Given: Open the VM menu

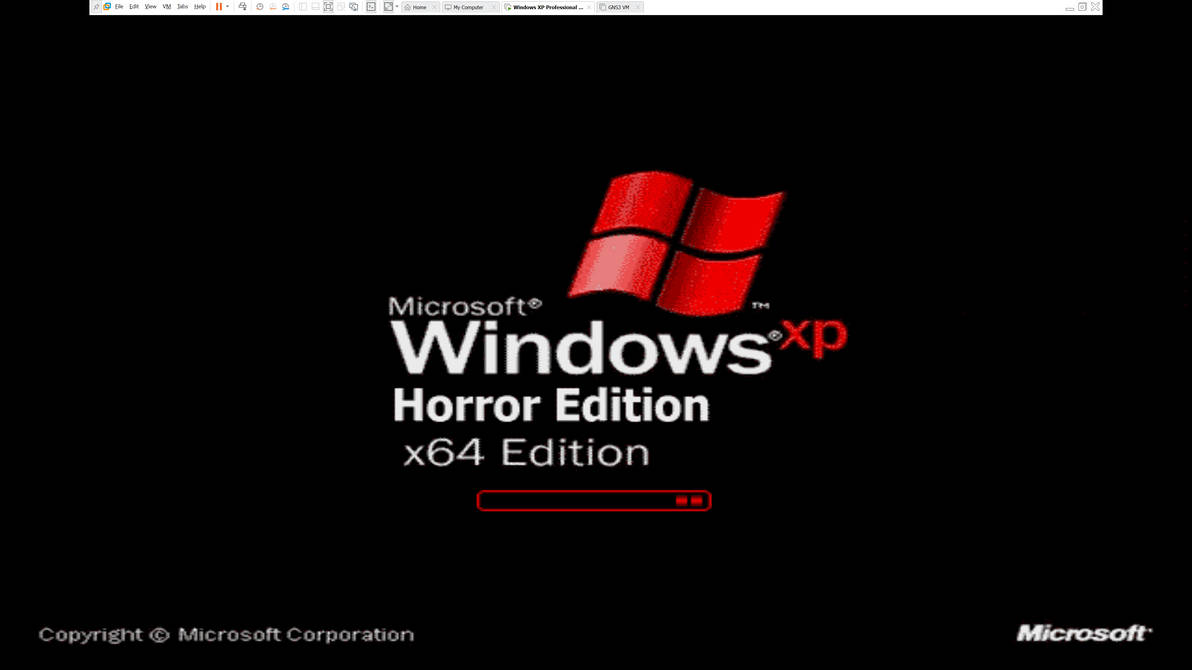Looking at the screenshot, I should pyautogui.click(x=167, y=7).
